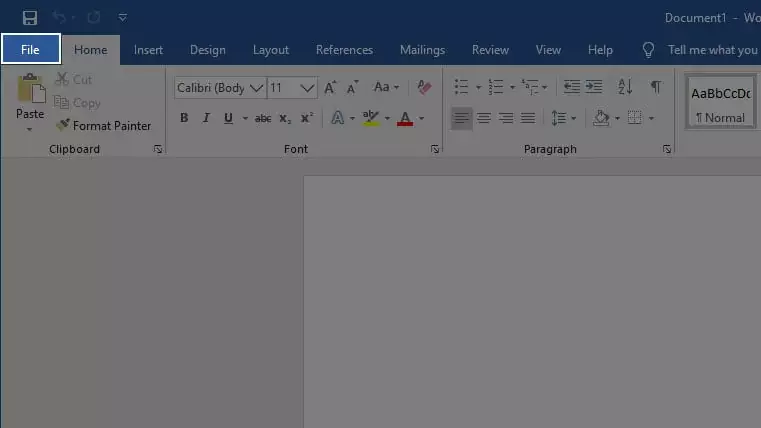
Task: Click the Strikethrough abc icon
Action: tap(263, 118)
